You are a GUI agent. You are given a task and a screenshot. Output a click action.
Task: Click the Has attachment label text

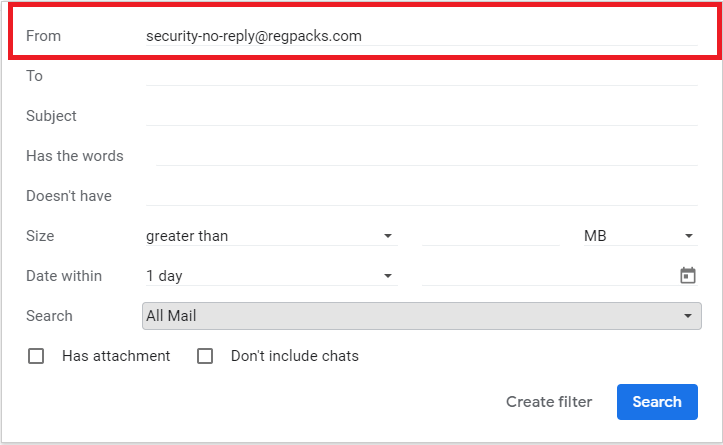tap(116, 356)
